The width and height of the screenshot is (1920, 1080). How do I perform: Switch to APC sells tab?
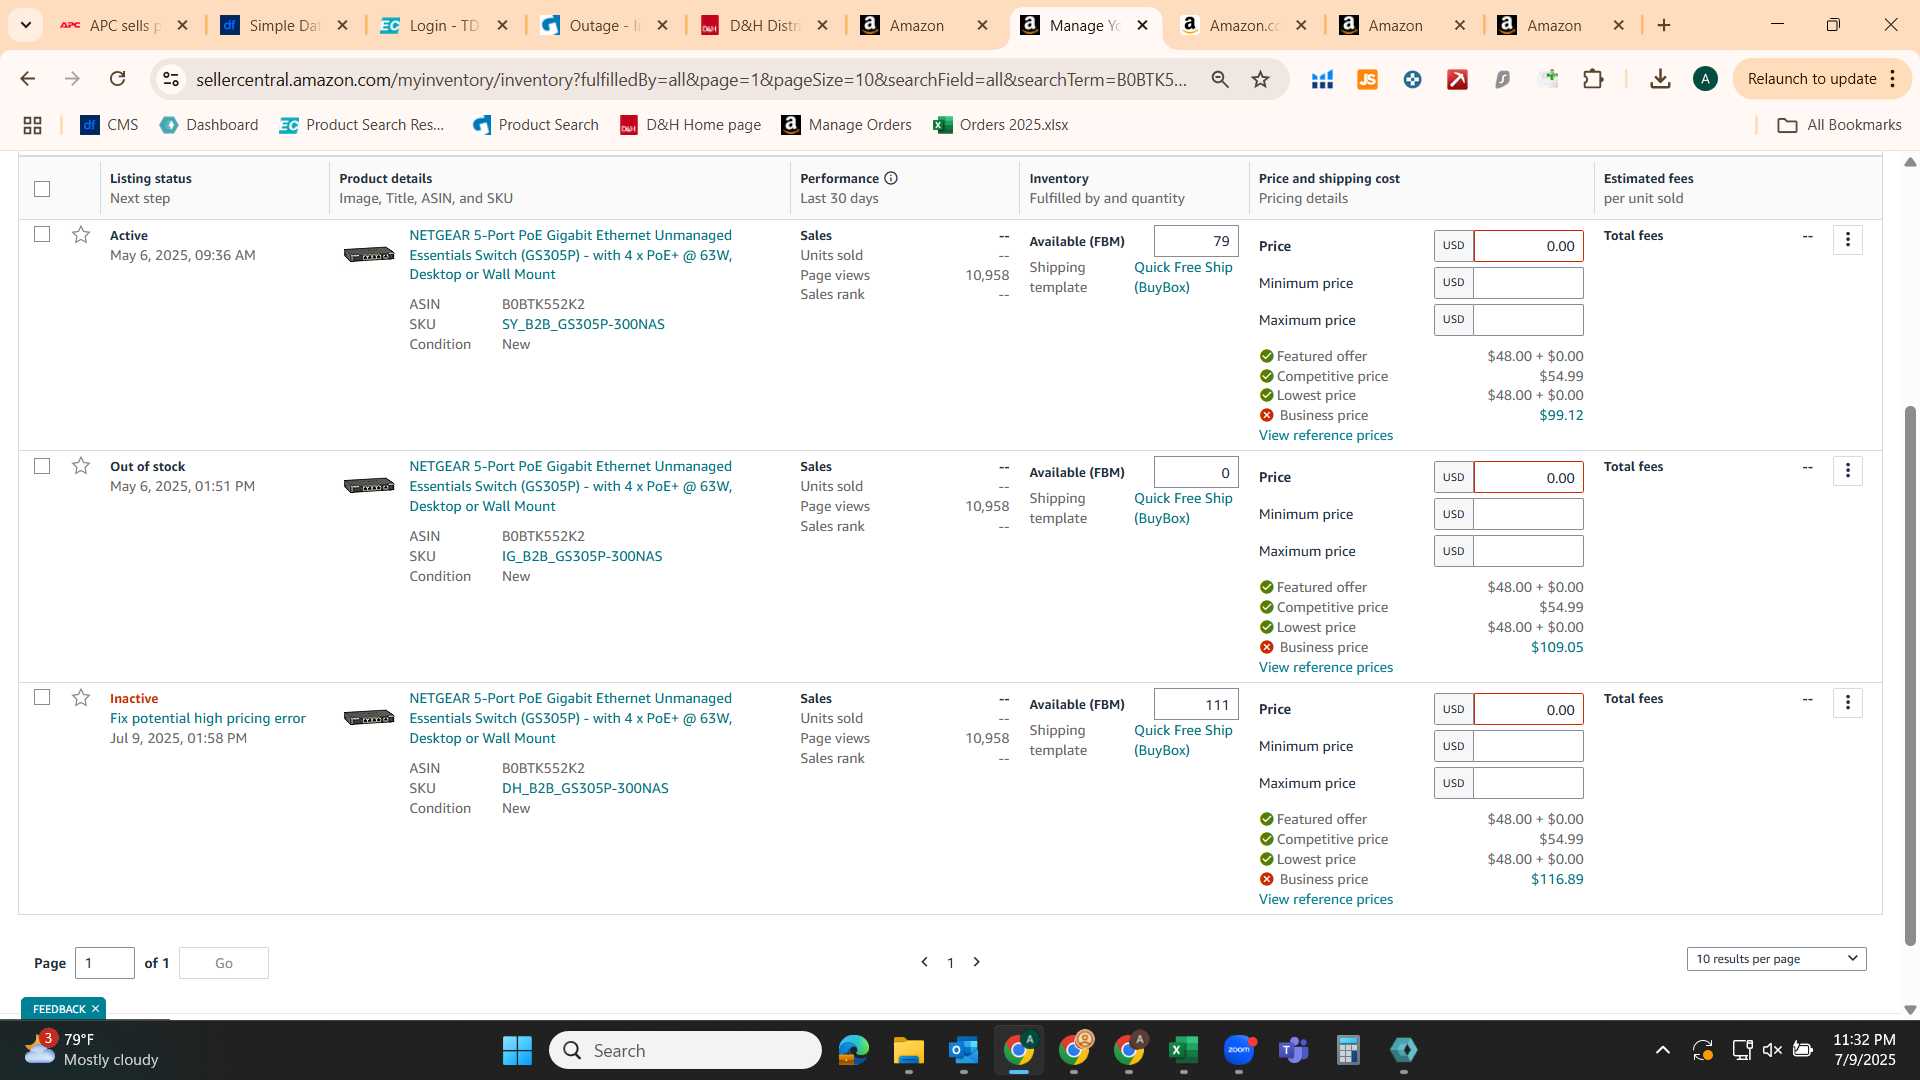coord(124,25)
